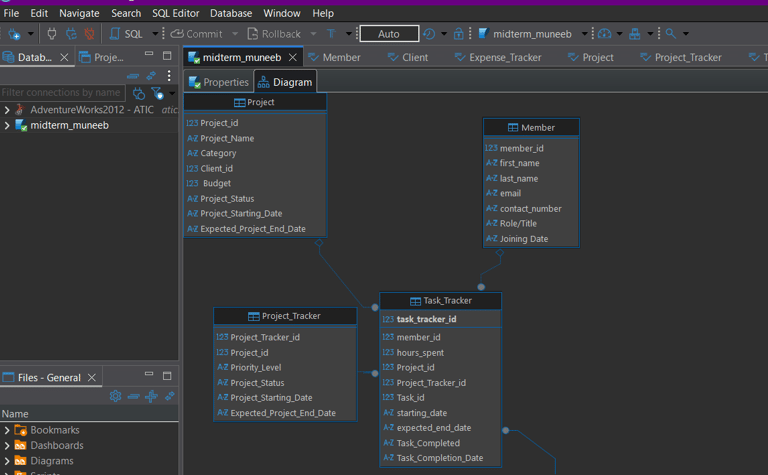Click the expand all plus icon in Files
Image resolution: width=768 pixels, height=475 pixels.
(151, 396)
